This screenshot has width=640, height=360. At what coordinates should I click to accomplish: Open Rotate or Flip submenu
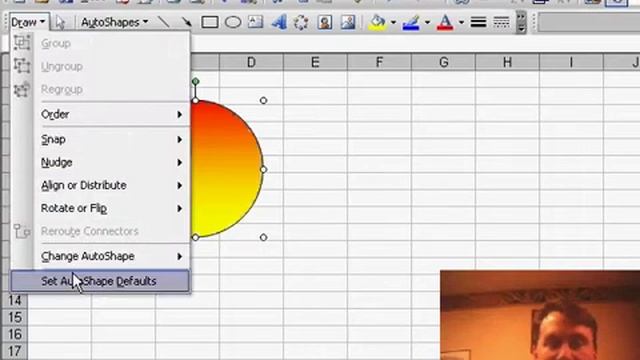point(111,208)
